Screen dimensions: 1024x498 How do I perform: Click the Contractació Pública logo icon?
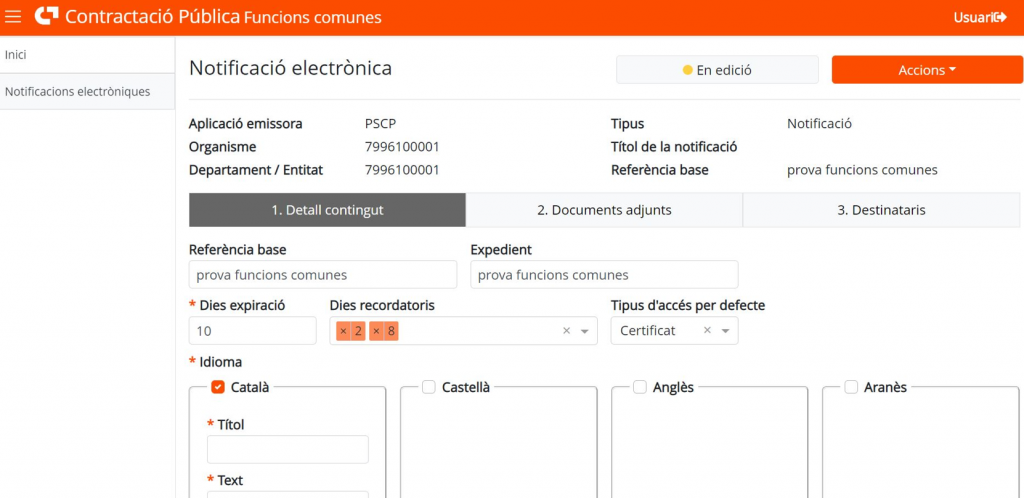(x=46, y=17)
